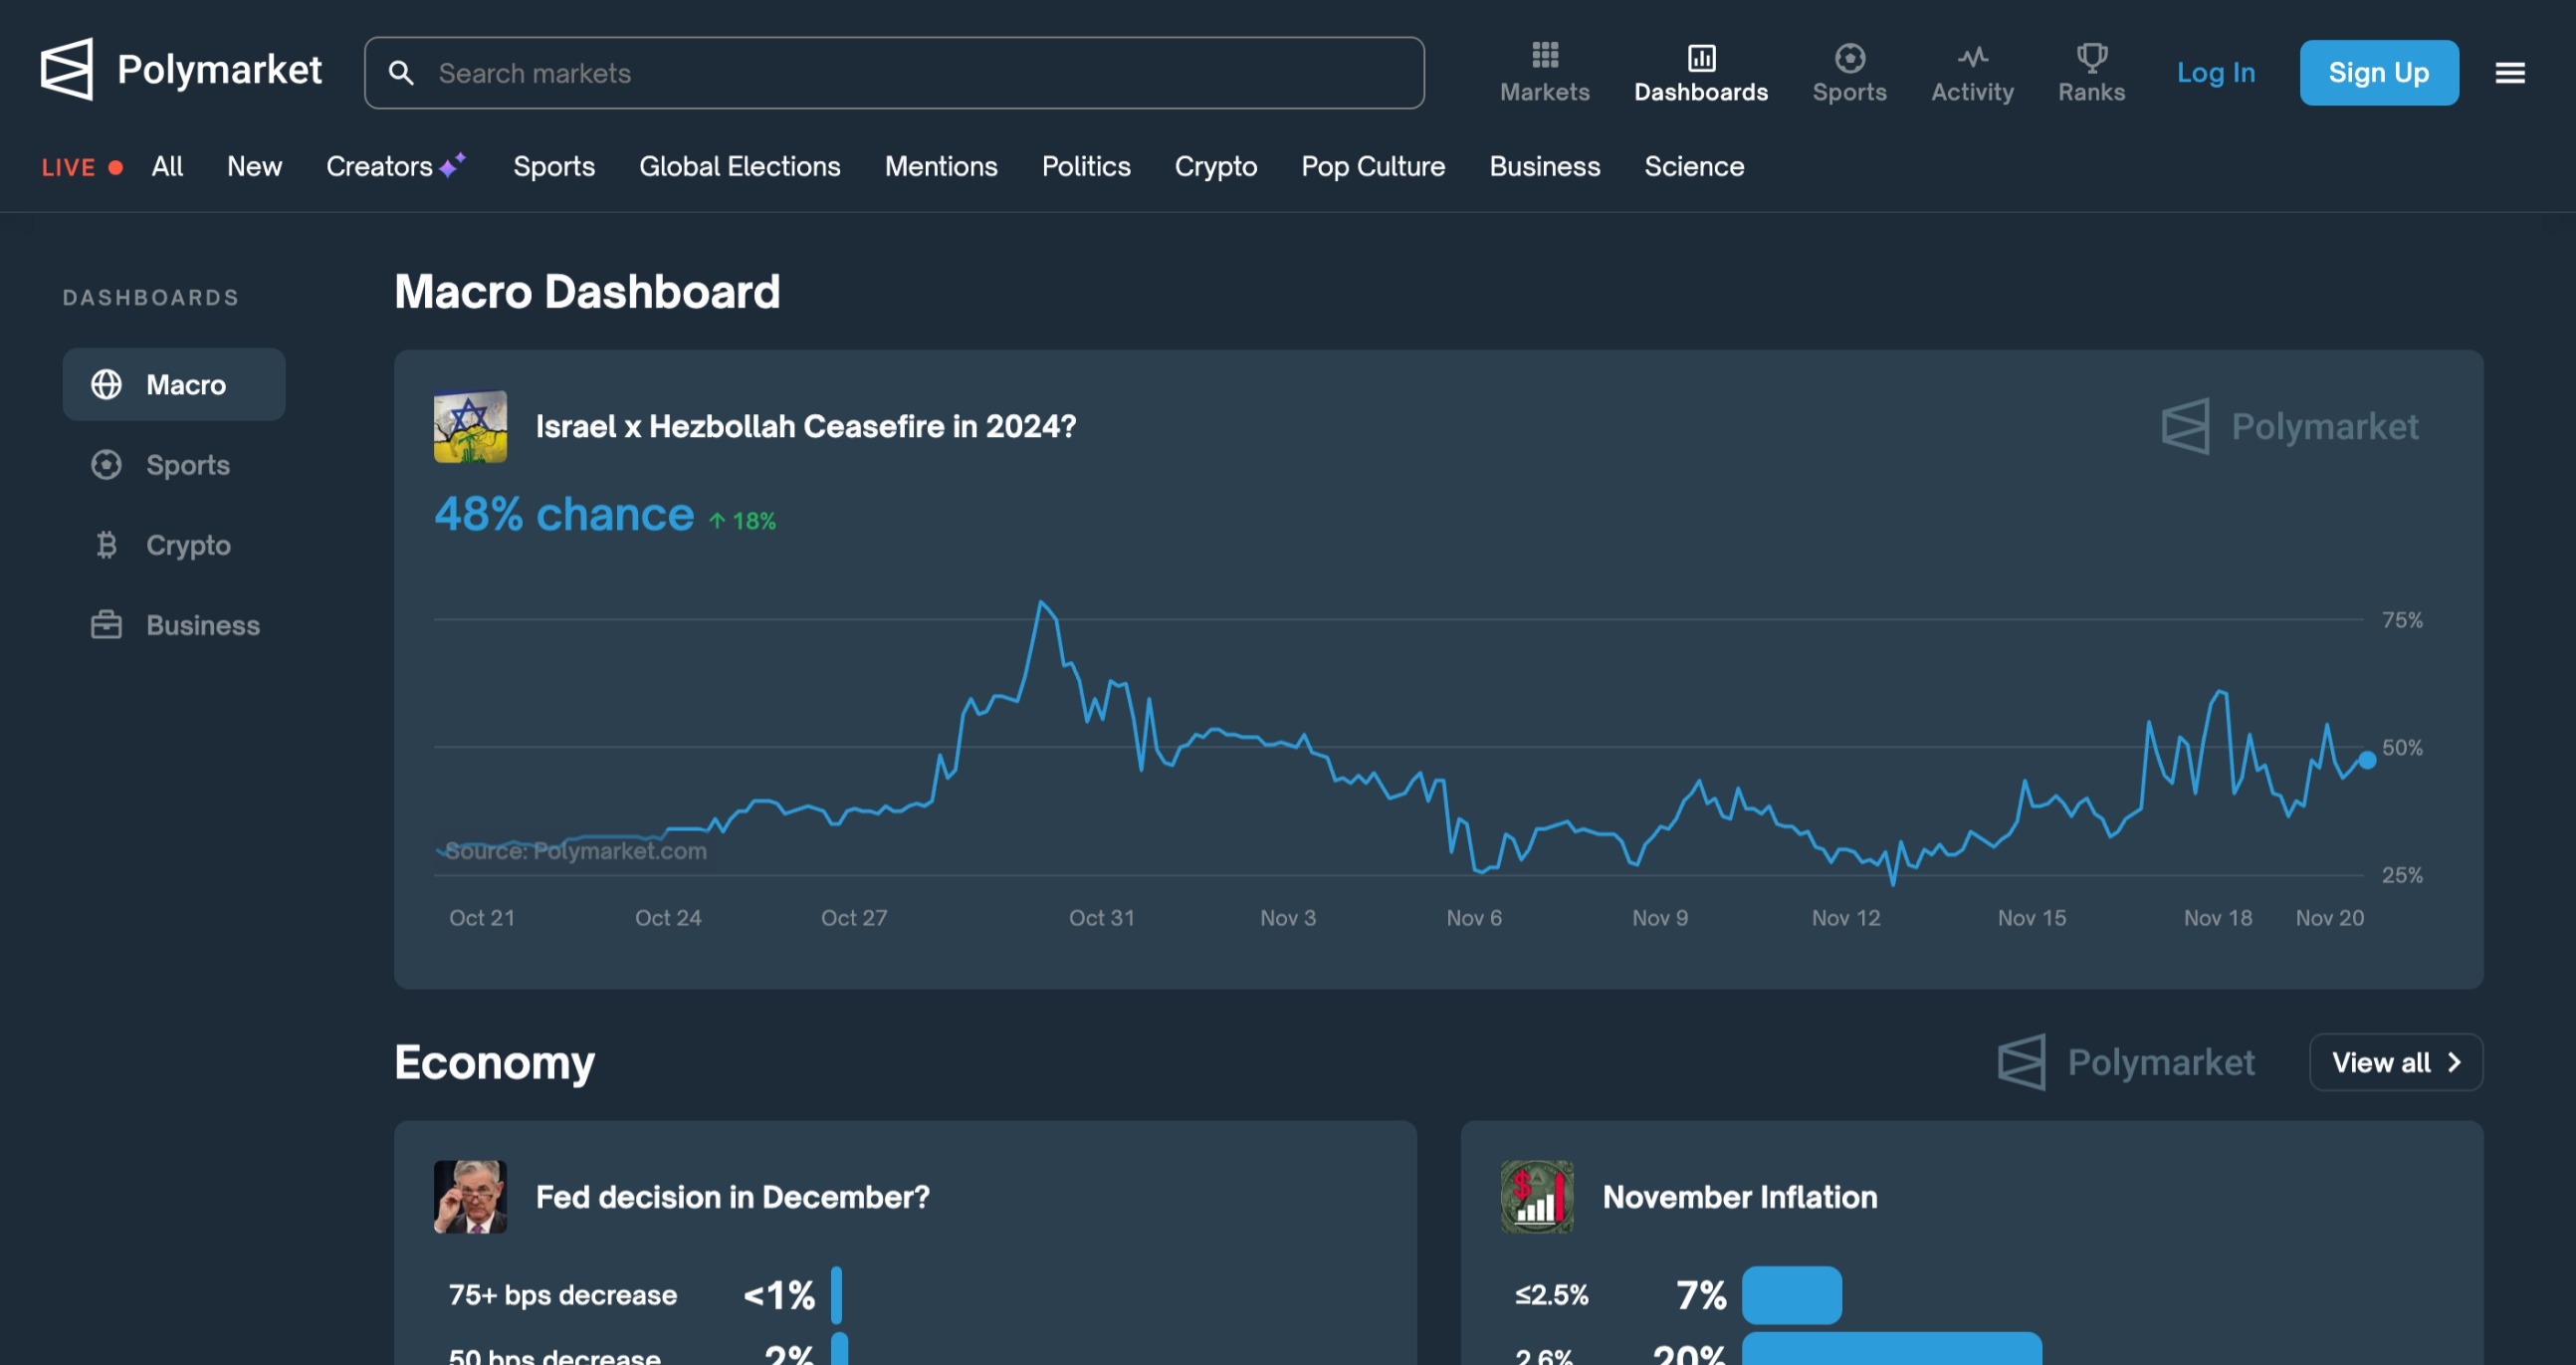Click the current price dot on chart

2367,760
